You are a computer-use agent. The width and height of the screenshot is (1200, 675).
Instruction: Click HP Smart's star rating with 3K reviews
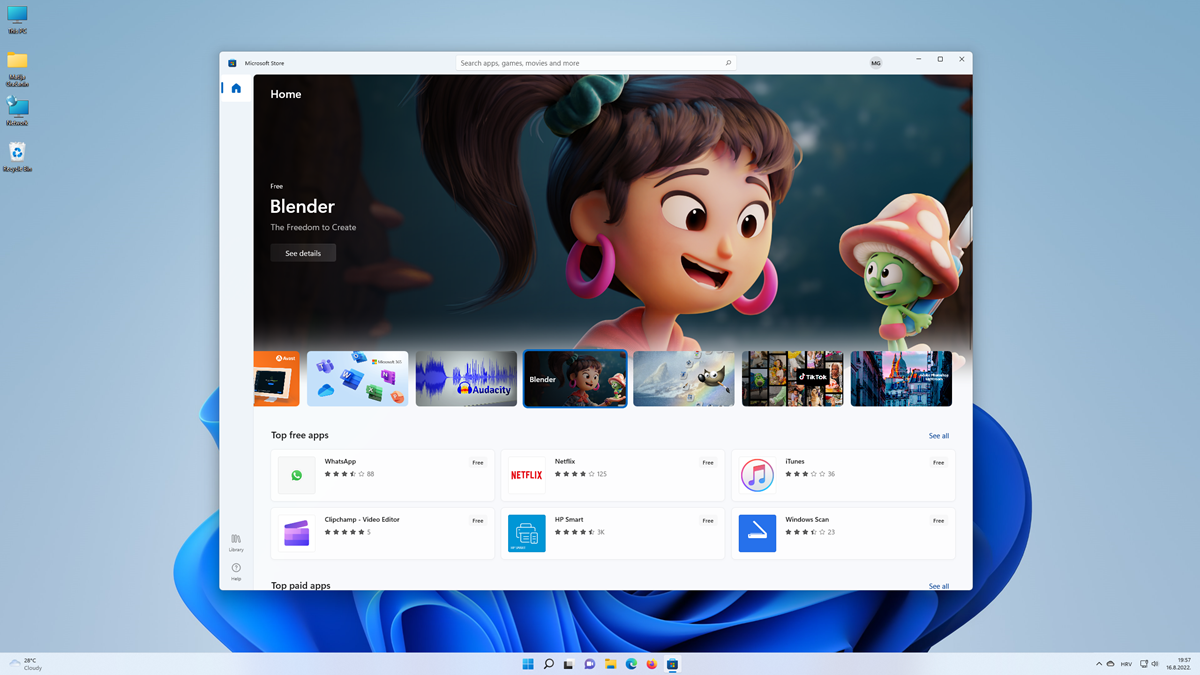pos(580,532)
